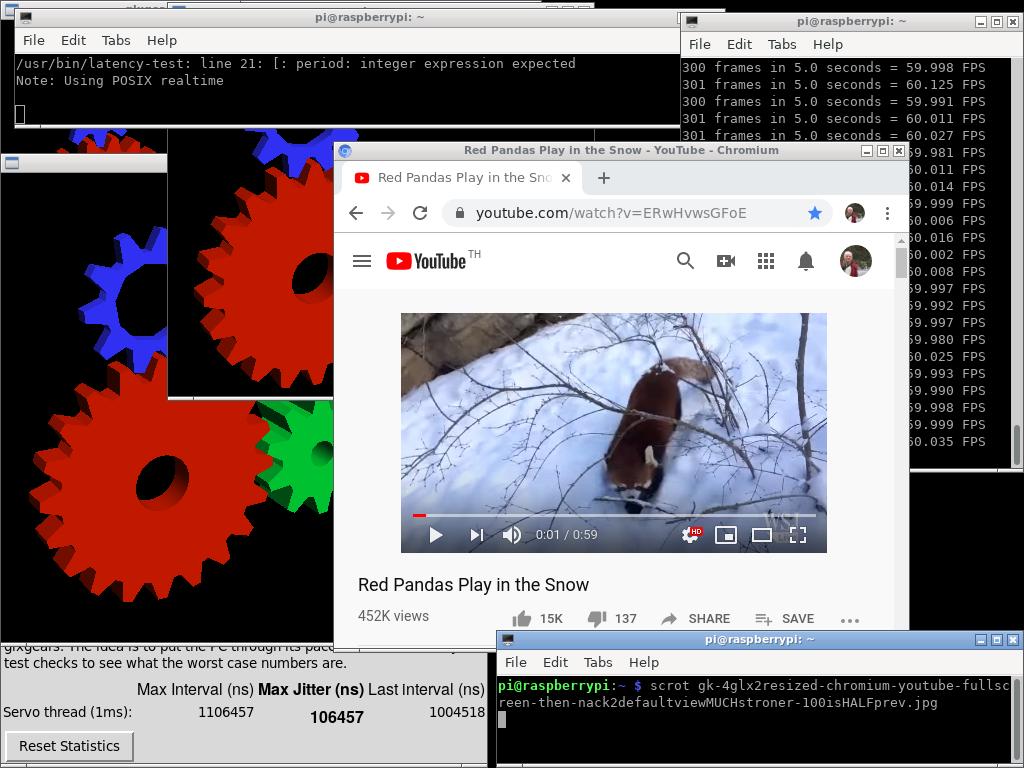Click SAVE to add to playlist
Viewport: 1024px width, 768px height.
pyautogui.click(x=784, y=618)
